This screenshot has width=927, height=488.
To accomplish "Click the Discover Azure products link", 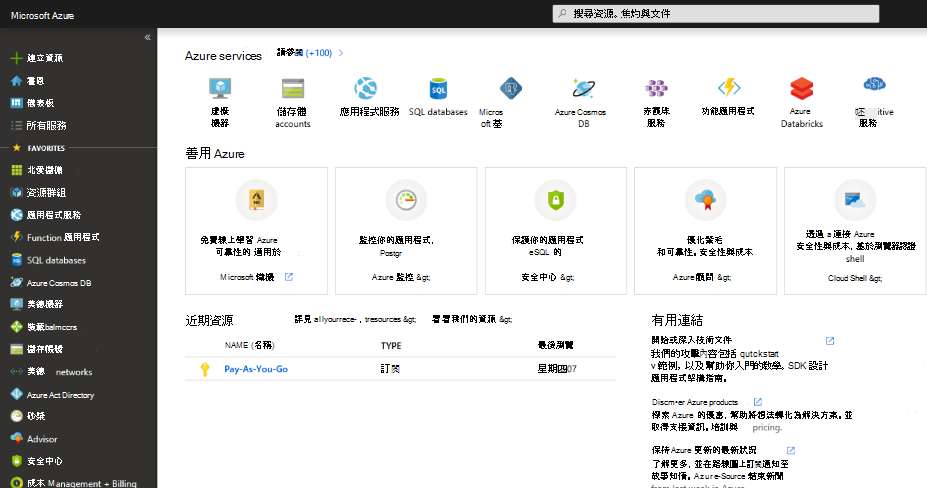I will point(695,402).
